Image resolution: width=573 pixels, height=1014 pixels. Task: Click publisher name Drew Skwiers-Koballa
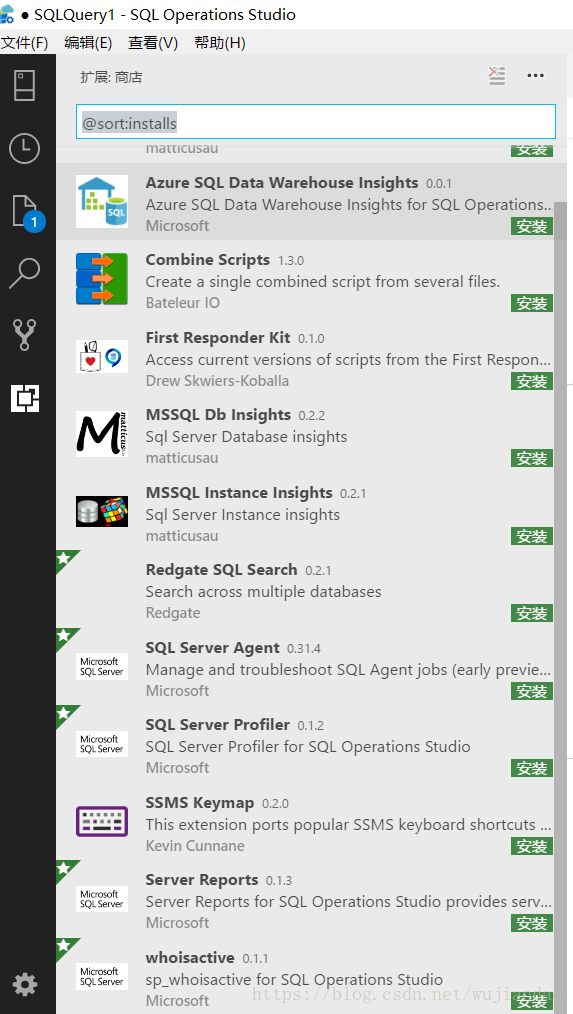[217, 381]
